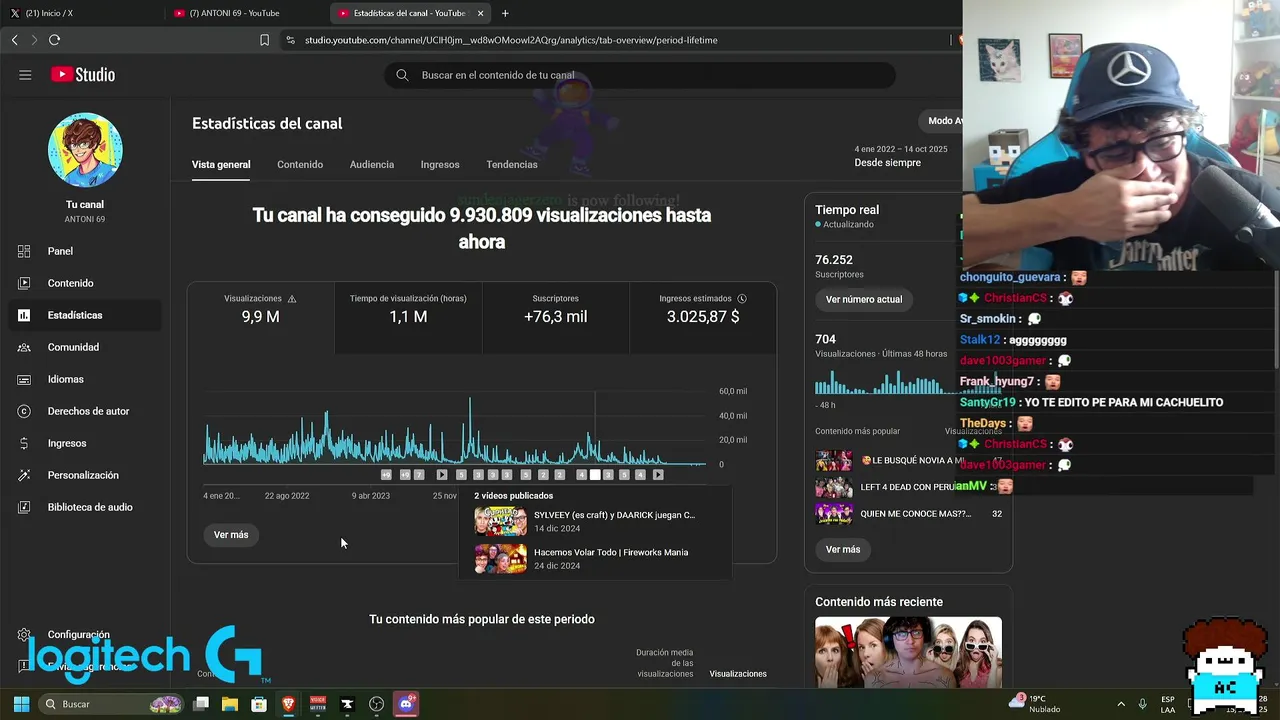Click the clock icon beside Ingresos estimados
This screenshot has width=1280, height=720.
(742, 299)
